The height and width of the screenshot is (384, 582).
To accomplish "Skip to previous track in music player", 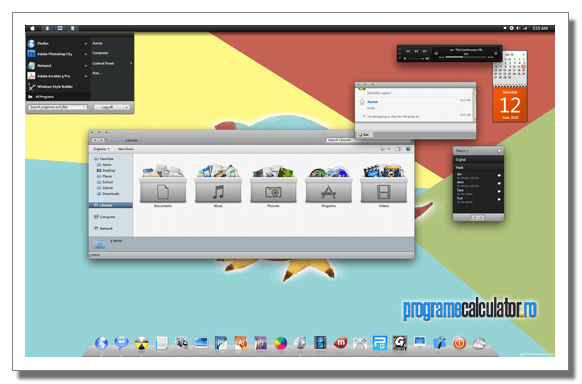I will (408, 51).
